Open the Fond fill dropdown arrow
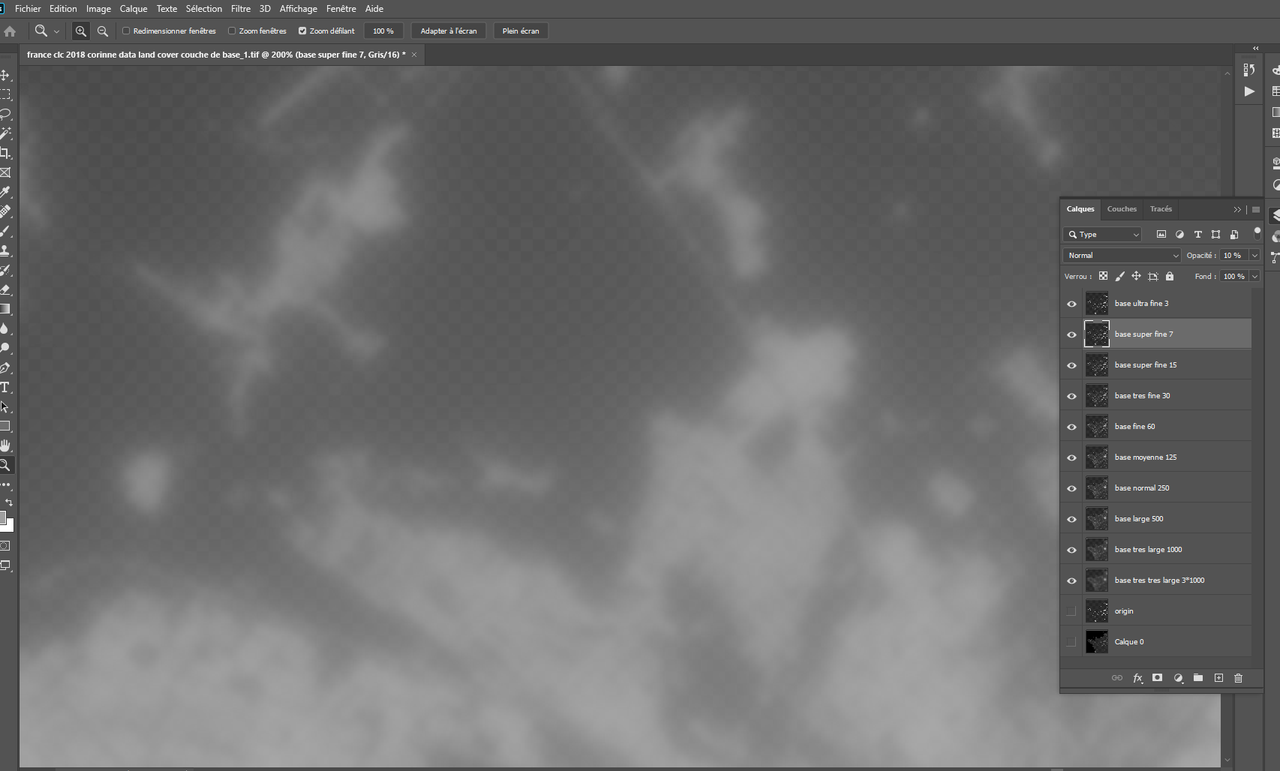The width and height of the screenshot is (1280, 771). pos(1254,276)
